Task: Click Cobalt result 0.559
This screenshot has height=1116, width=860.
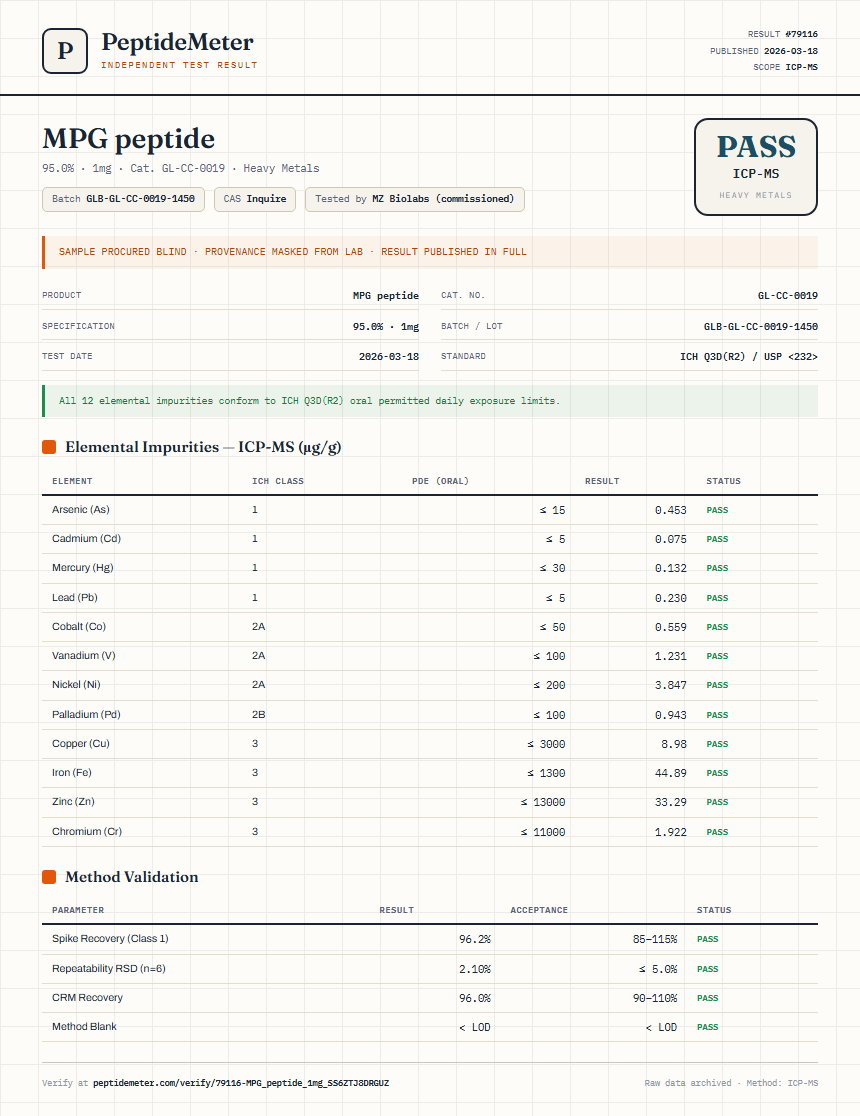Action: [671, 628]
